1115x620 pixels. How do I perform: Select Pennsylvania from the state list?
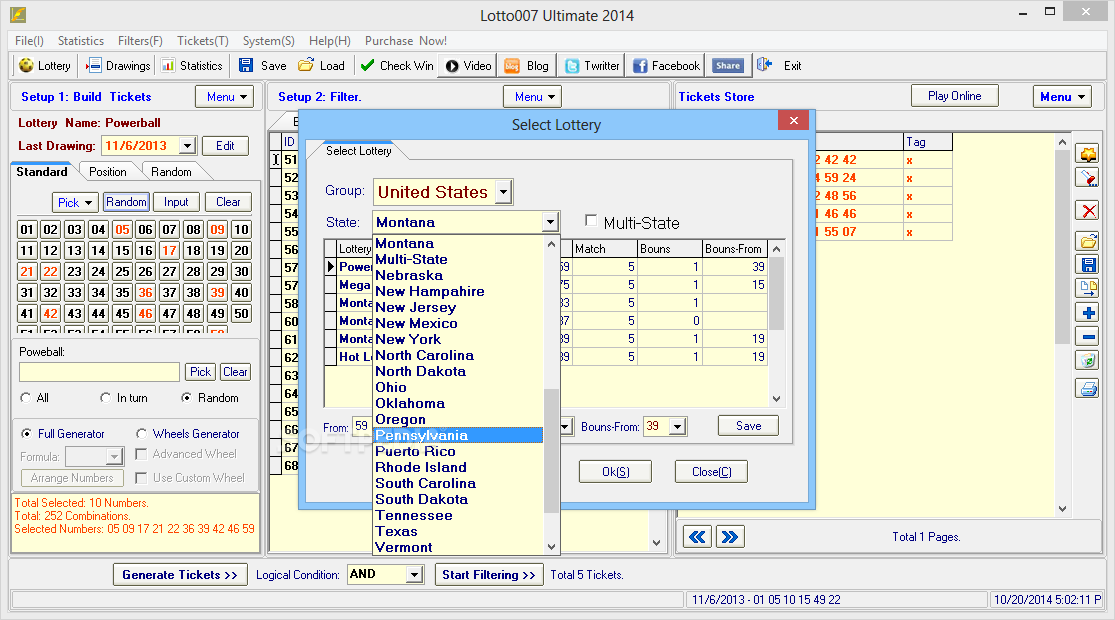458,435
